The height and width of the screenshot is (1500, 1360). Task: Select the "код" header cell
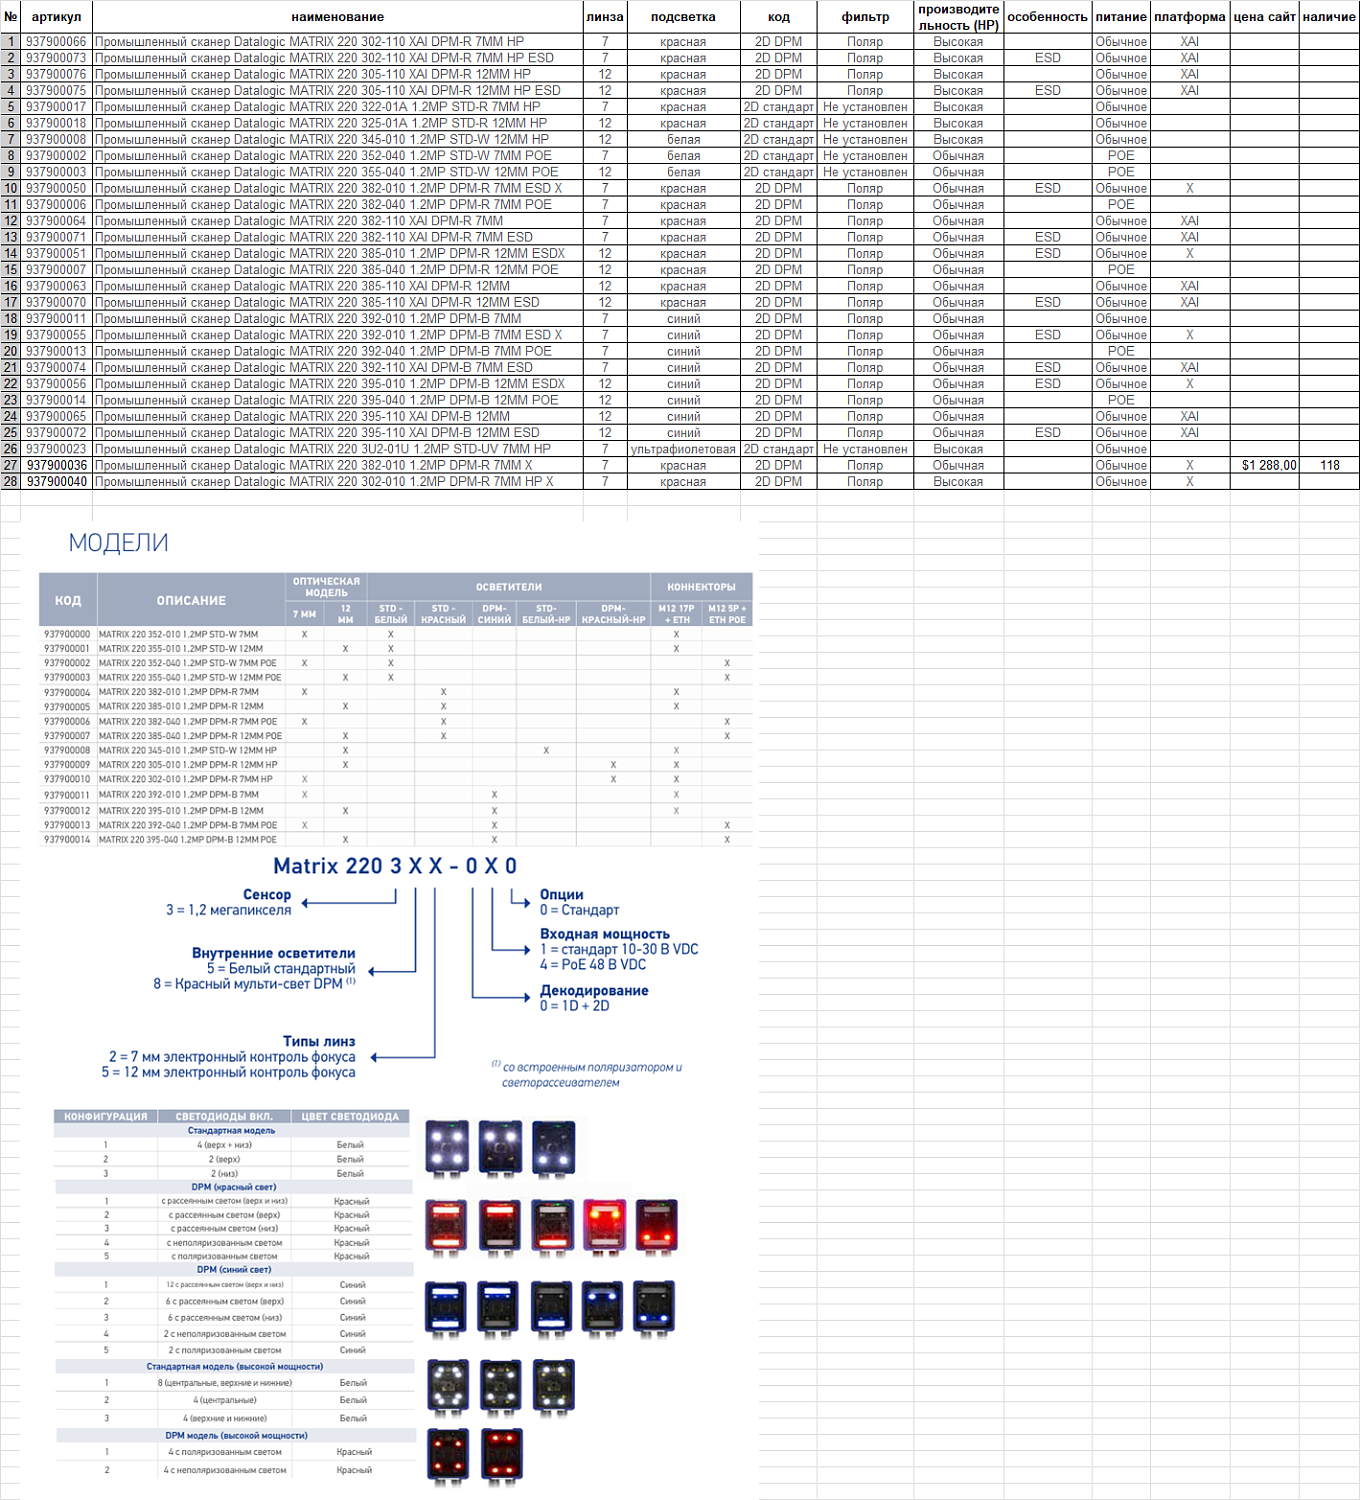point(779,17)
